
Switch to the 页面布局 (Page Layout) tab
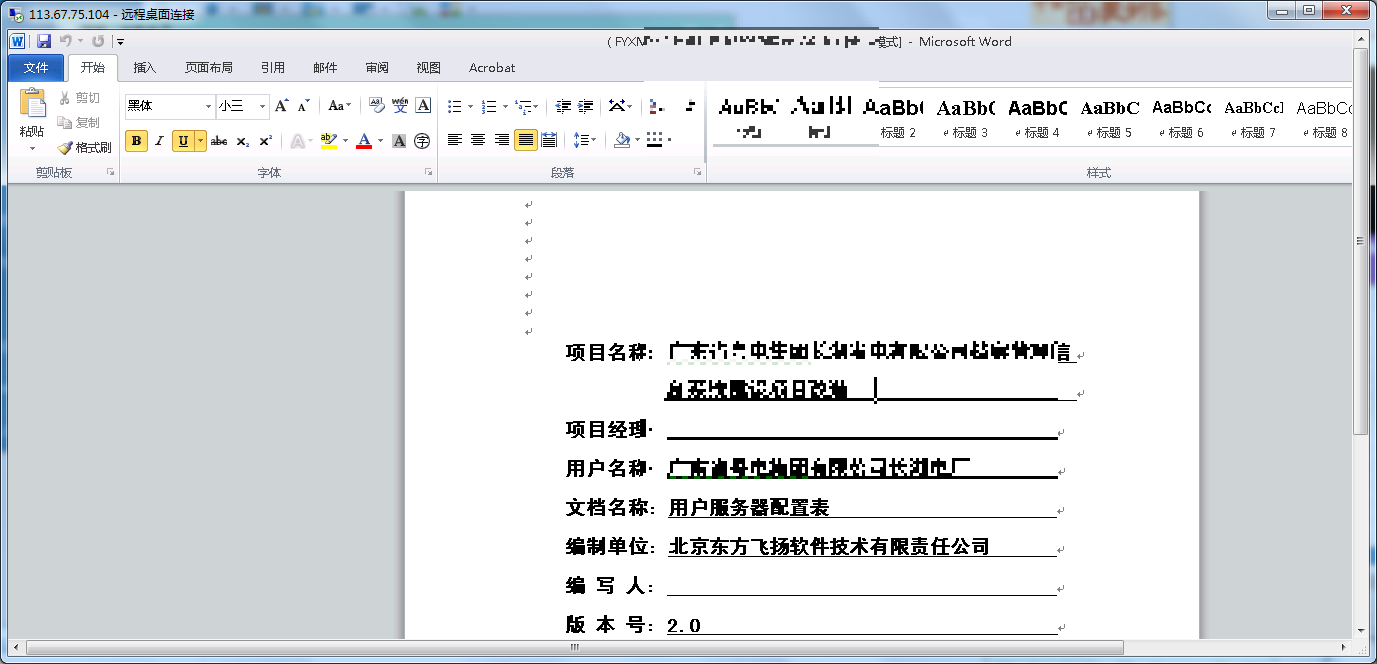(209, 68)
